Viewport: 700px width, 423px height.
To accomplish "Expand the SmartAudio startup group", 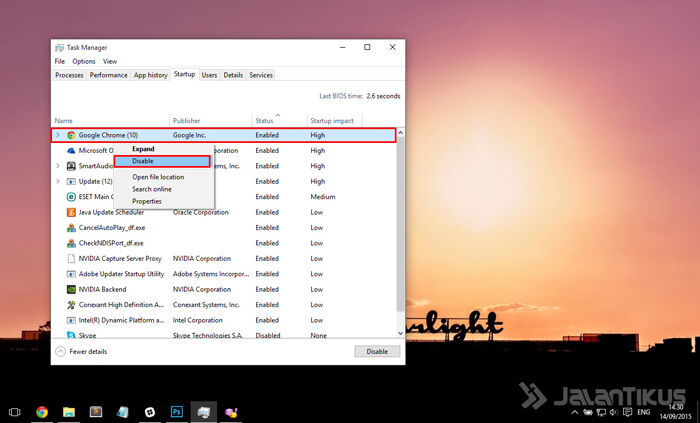I will (x=58, y=166).
